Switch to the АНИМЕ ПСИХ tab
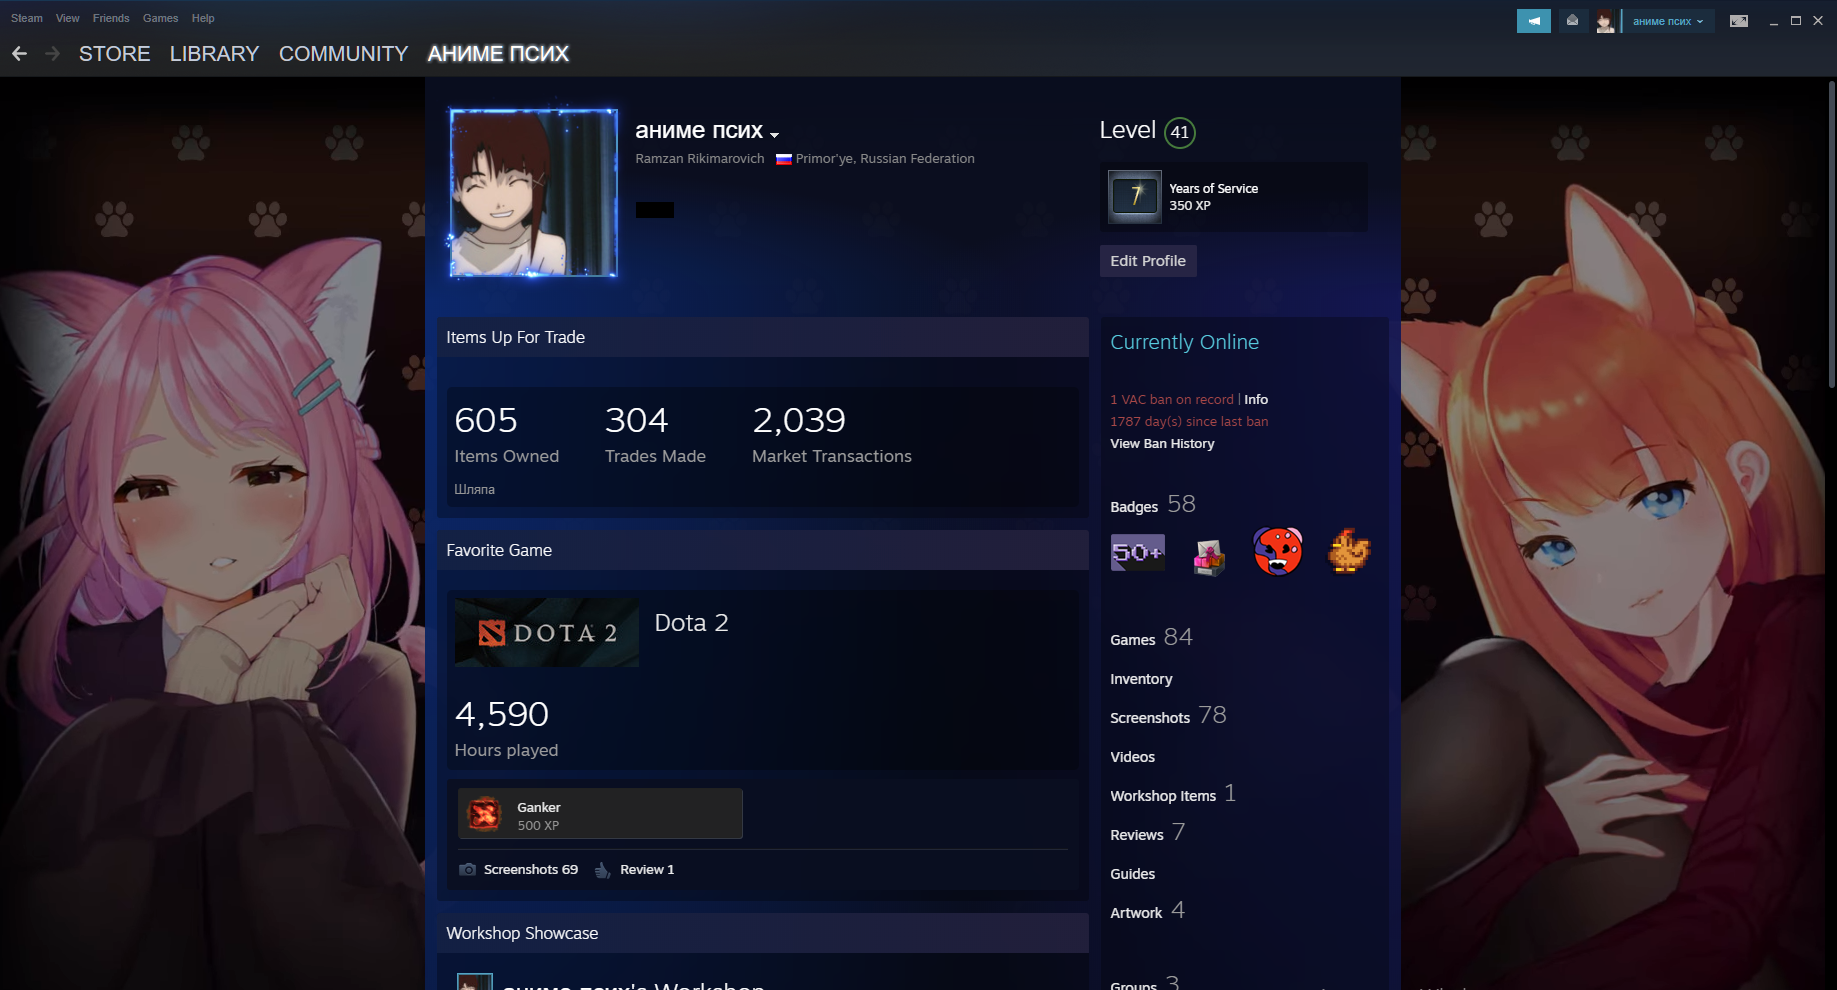Screen dimensions: 1837x990 coord(498,54)
